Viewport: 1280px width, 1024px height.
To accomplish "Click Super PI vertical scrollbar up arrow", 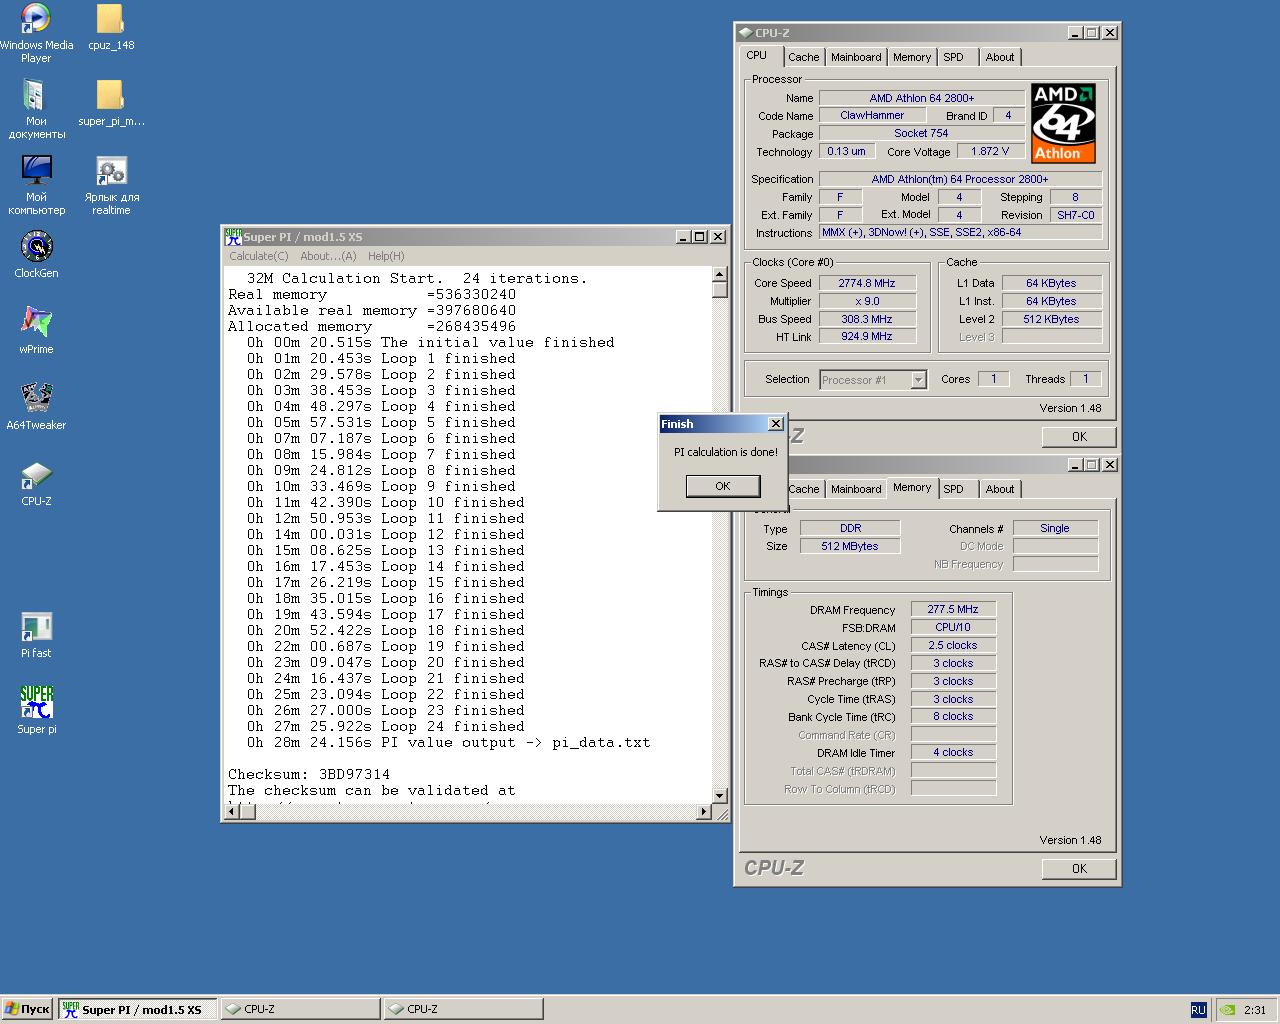I will point(719,274).
